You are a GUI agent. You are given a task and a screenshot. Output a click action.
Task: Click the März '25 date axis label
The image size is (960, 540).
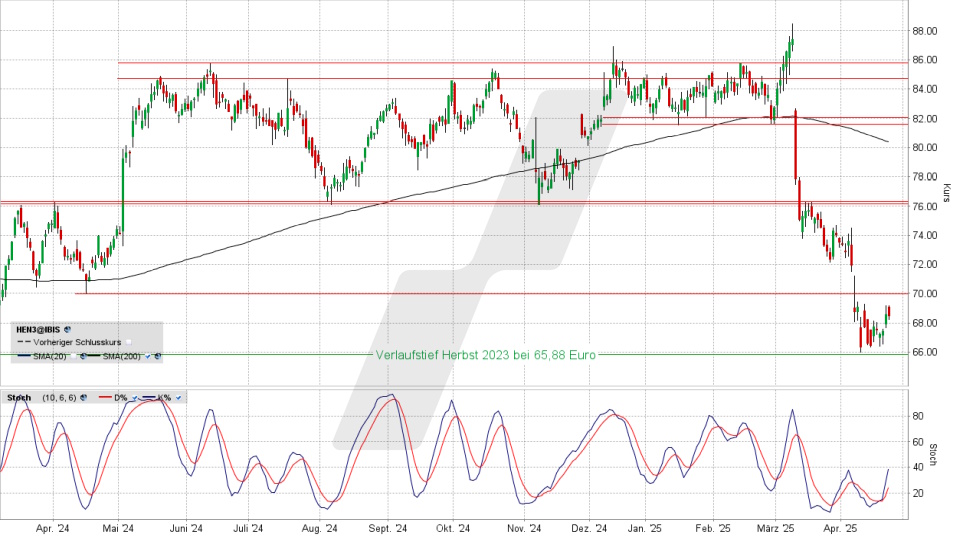775,528
